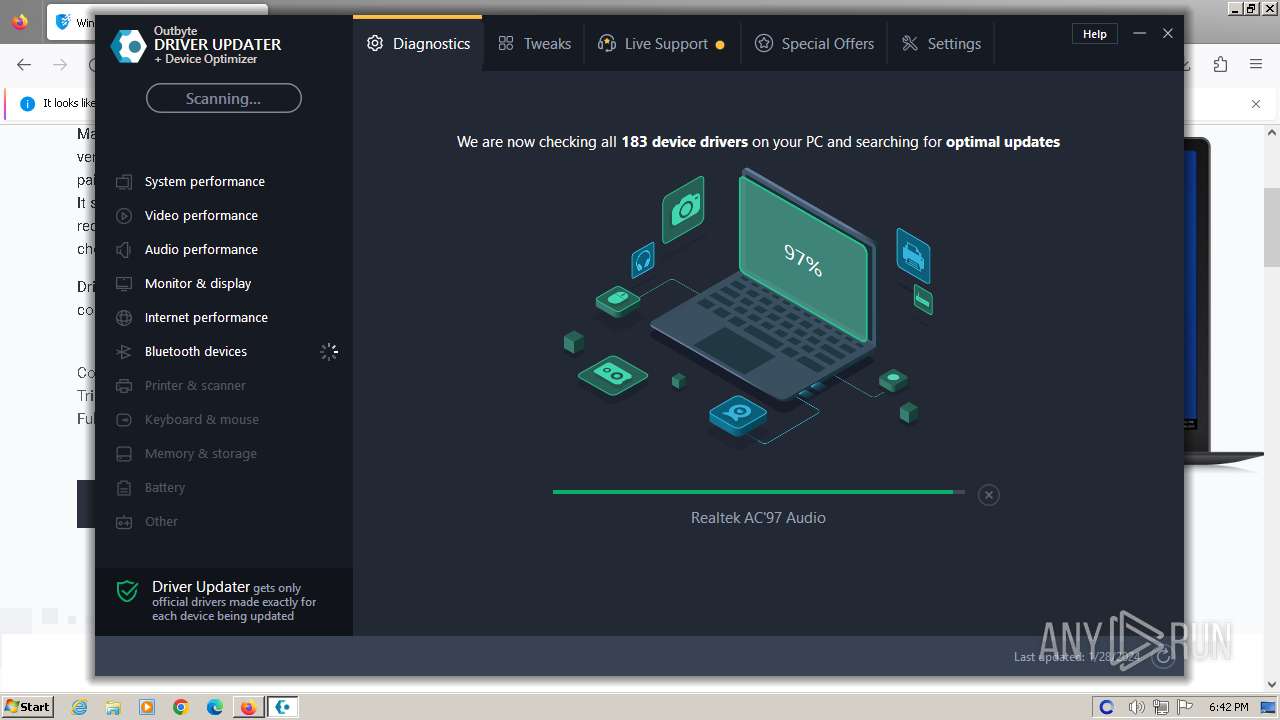Select Audio performance category
This screenshot has width=1280, height=720.
pos(201,250)
